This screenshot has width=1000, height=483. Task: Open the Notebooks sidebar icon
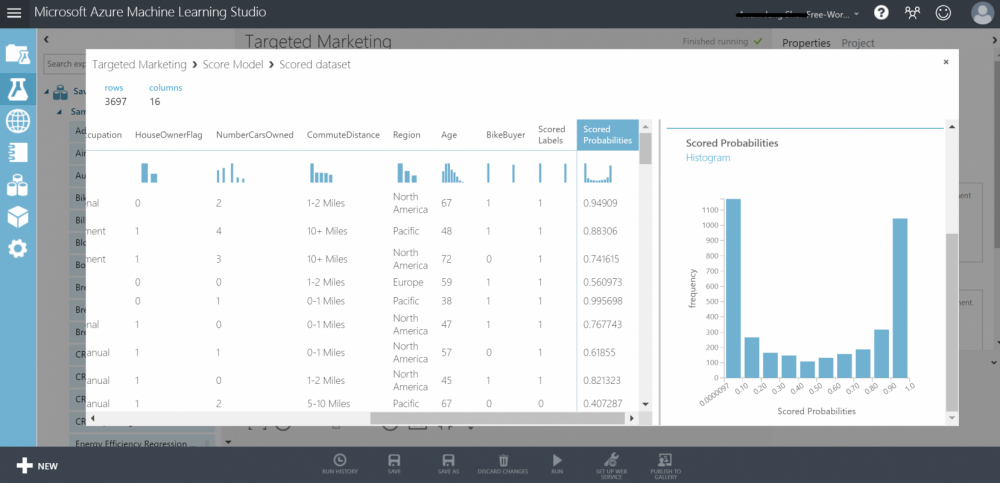(x=18, y=153)
